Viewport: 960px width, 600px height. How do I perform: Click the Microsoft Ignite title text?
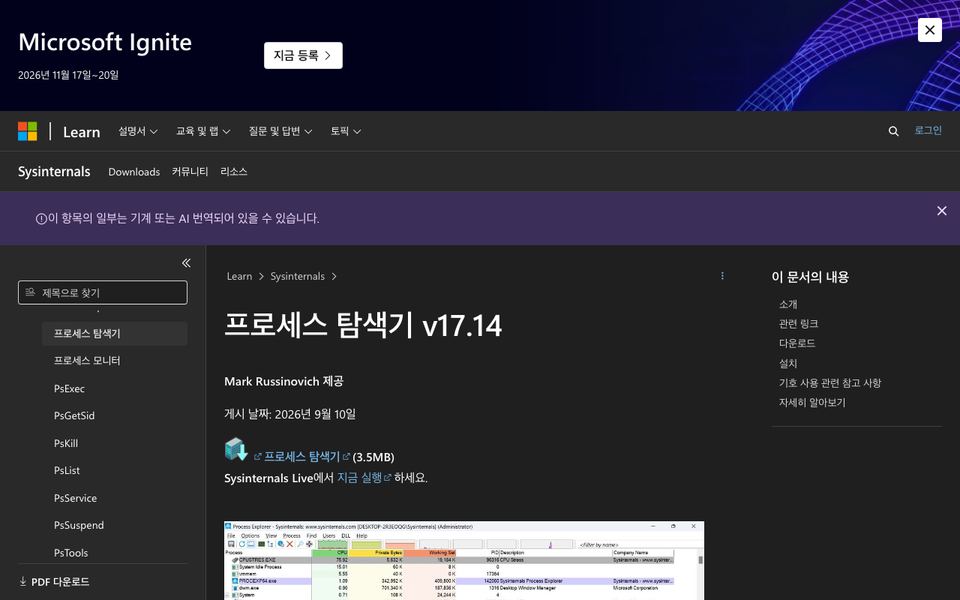pyautogui.click(x=105, y=42)
